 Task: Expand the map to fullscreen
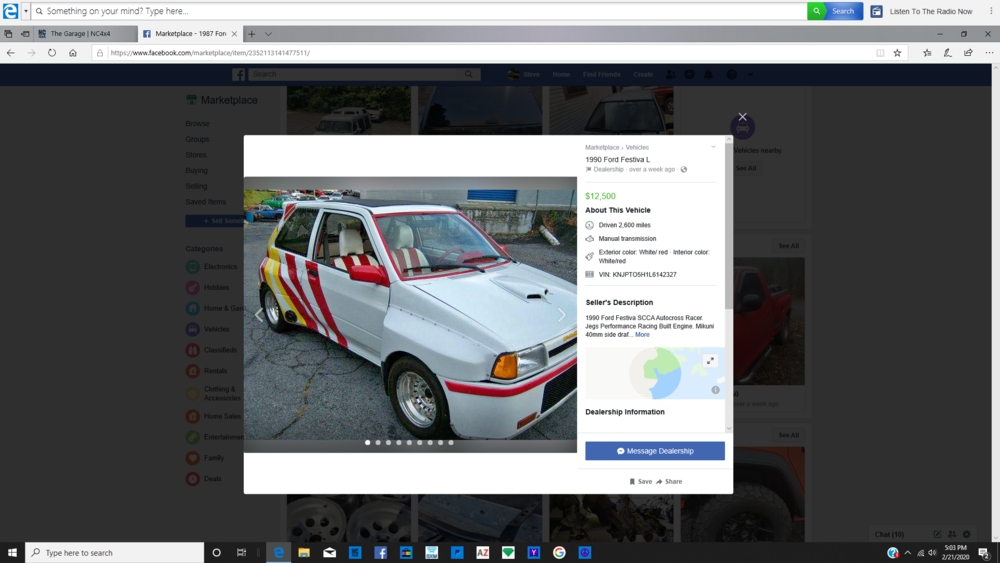[710, 361]
